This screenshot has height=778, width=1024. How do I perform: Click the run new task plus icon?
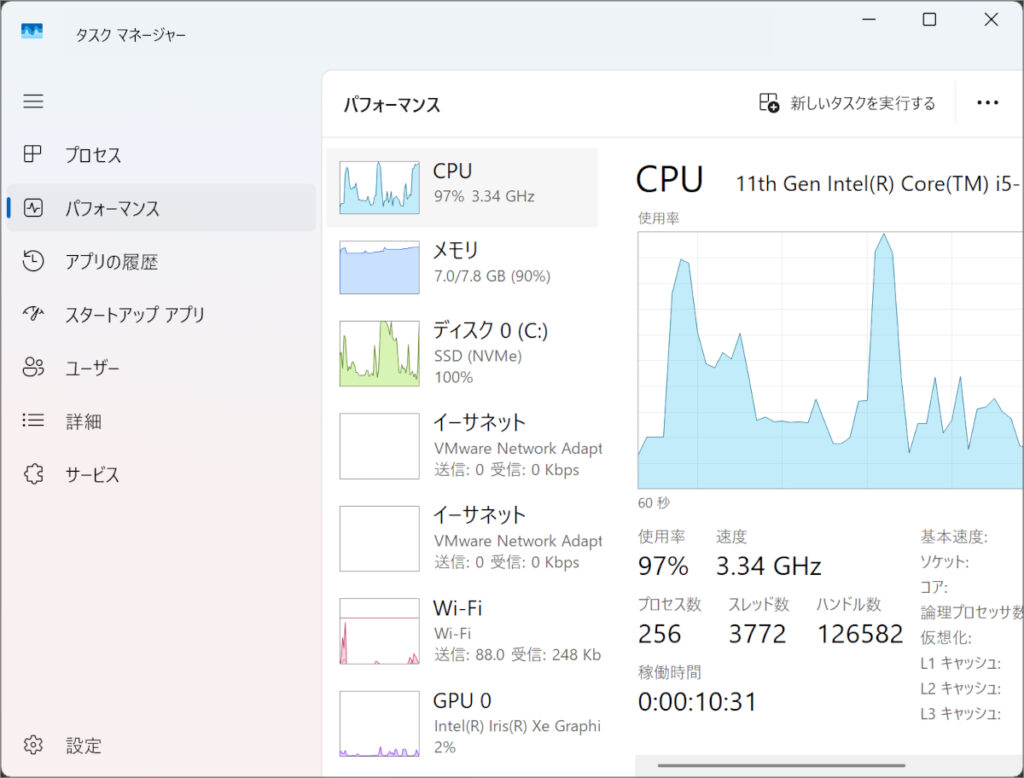pos(768,102)
